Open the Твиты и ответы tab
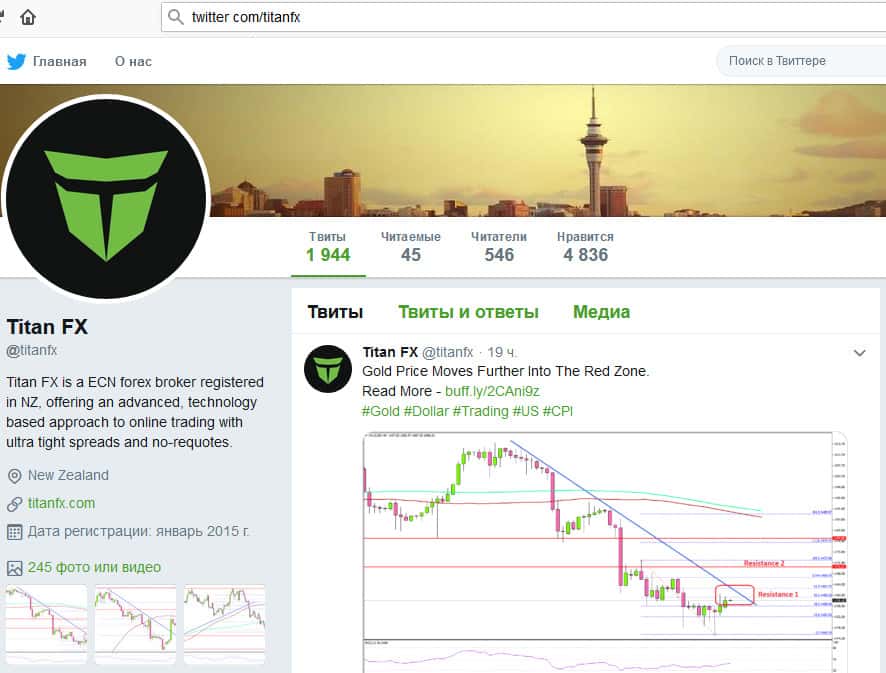The image size is (886, 673). pos(468,312)
